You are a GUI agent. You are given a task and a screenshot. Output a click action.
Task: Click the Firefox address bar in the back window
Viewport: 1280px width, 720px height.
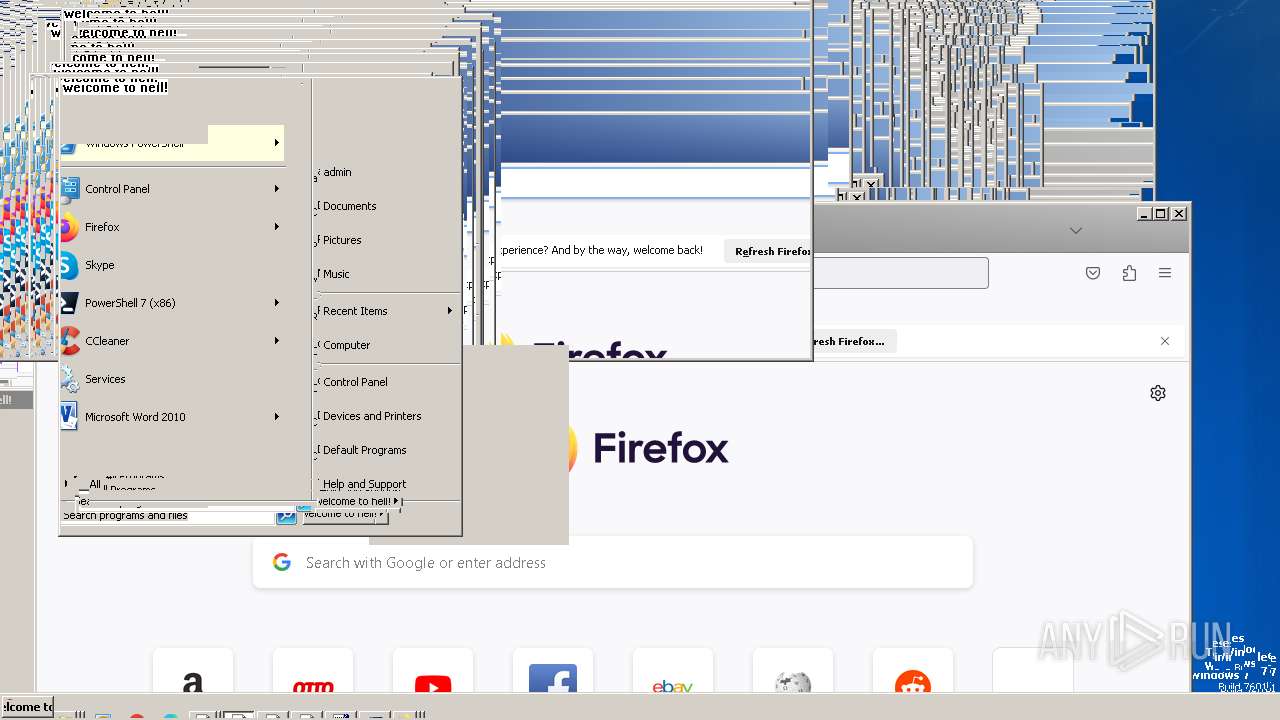click(900, 273)
